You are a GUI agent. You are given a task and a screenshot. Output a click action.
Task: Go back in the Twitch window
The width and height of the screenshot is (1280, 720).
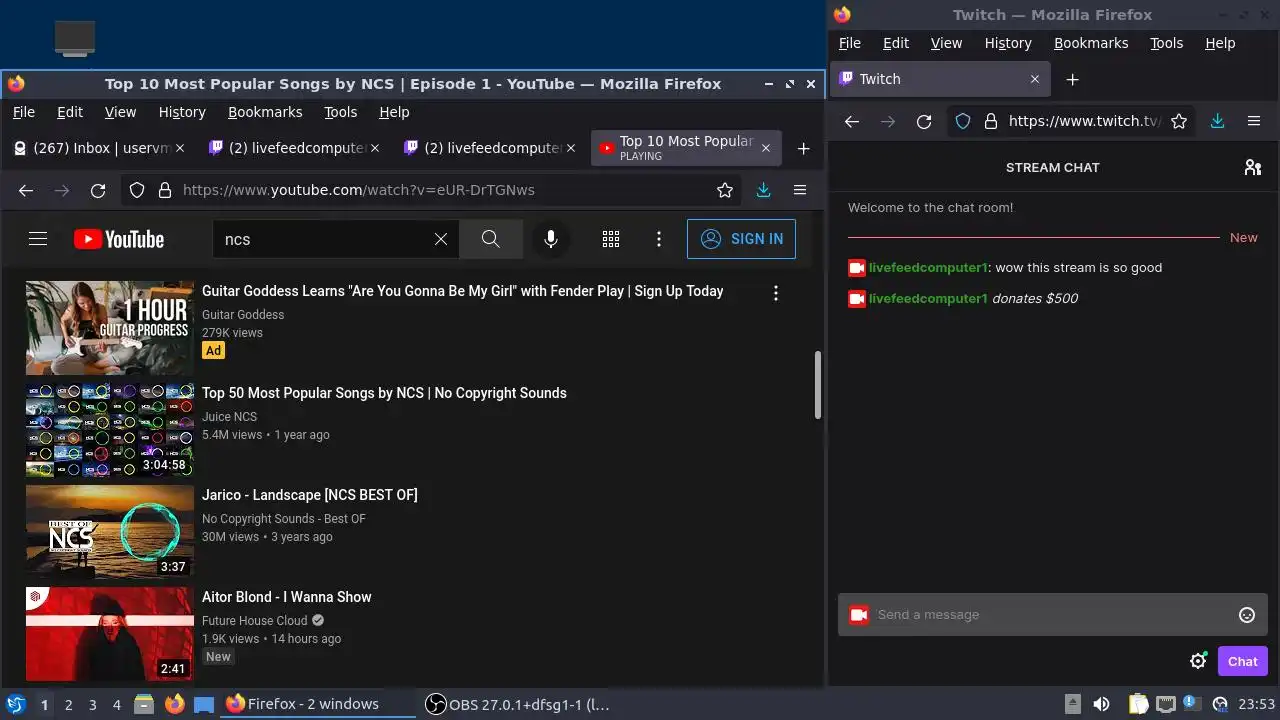[852, 121]
